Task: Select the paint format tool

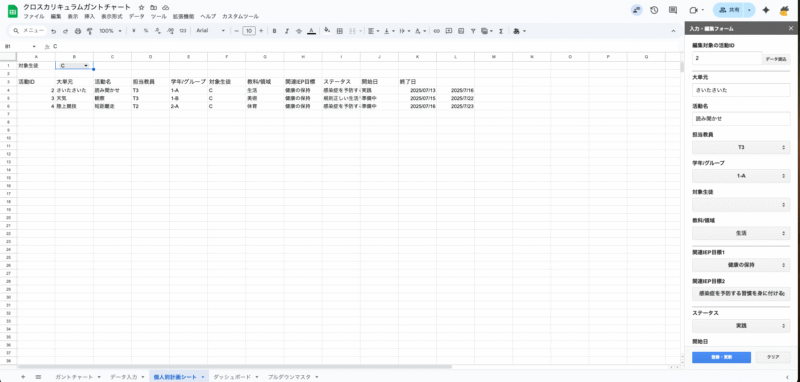Action: point(90,31)
